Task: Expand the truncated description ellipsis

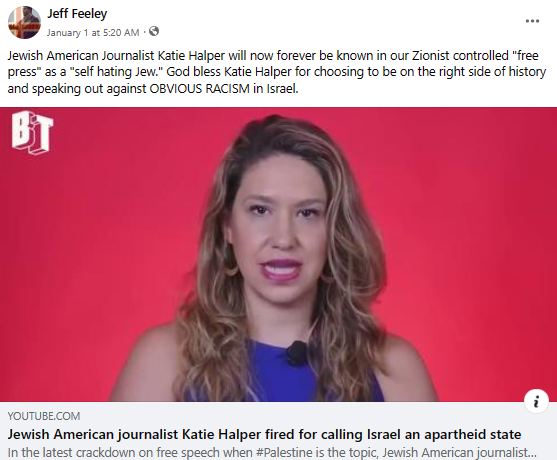Action: (531, 453)
